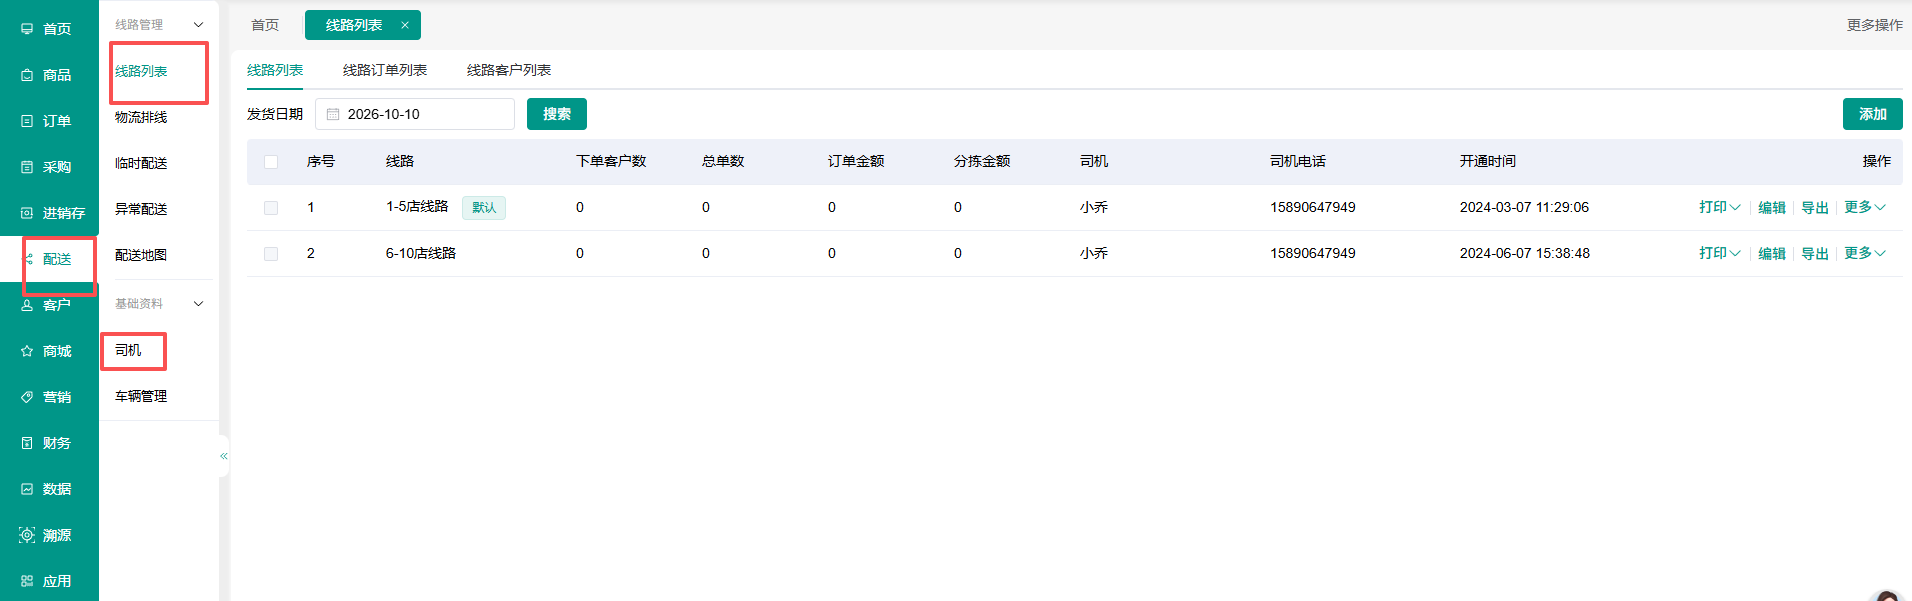The height and width of the screenshot is (601, 1912).
Task: Collapse the submenu panel with double-chevron icon
Action: 224,456
